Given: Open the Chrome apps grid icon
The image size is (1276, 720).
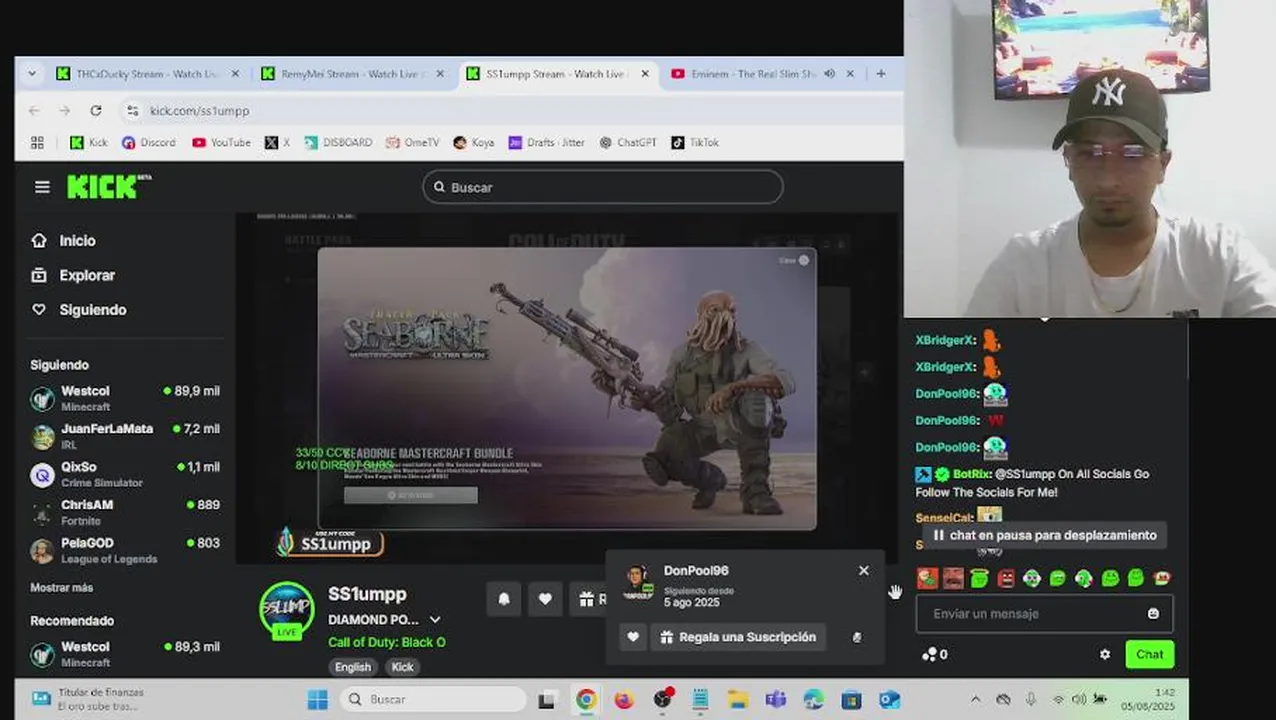Looking at the screenshot, I should (37, 143).
